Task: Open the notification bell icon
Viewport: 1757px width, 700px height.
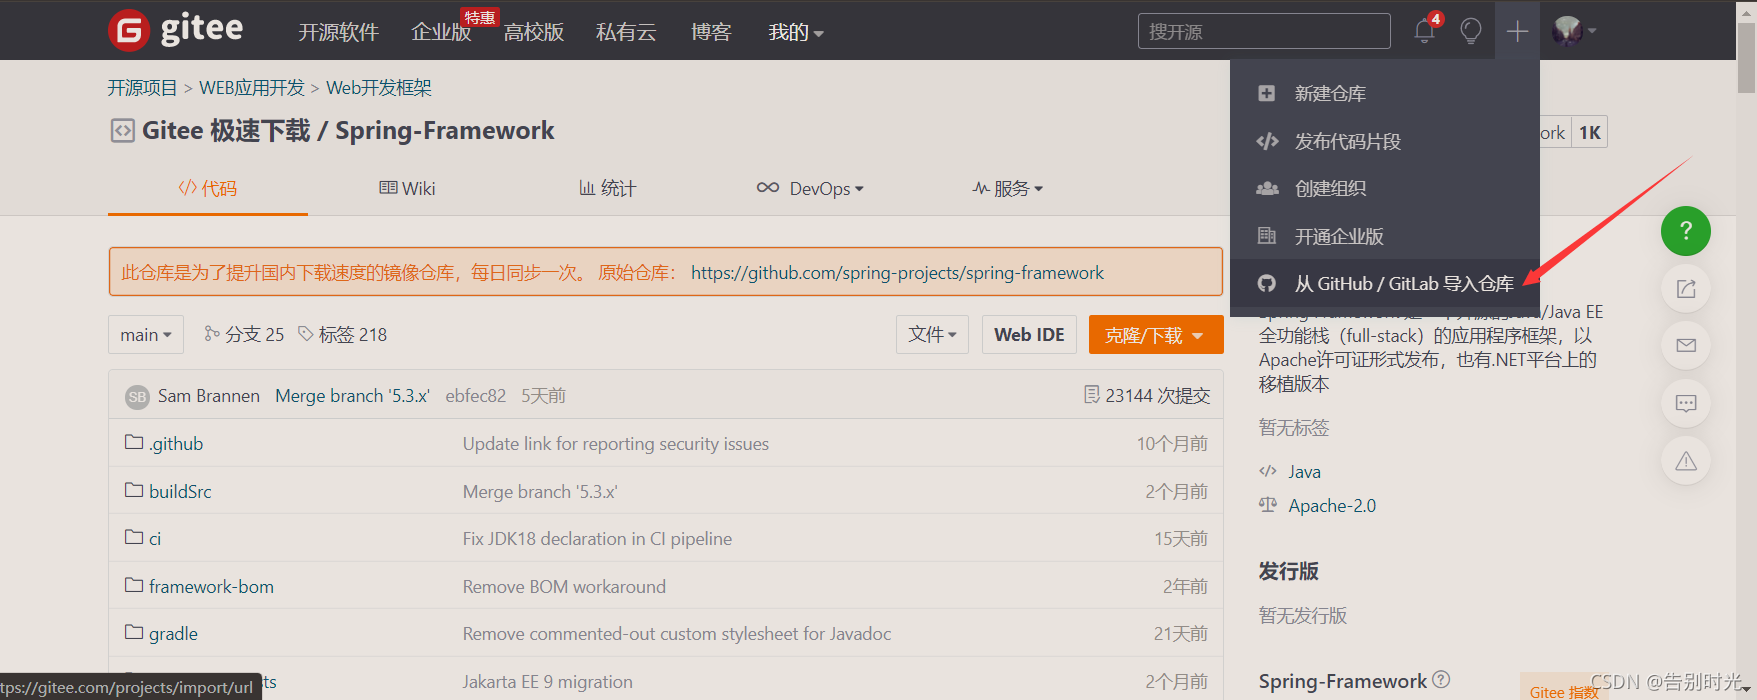Action: coord(1425,31)
